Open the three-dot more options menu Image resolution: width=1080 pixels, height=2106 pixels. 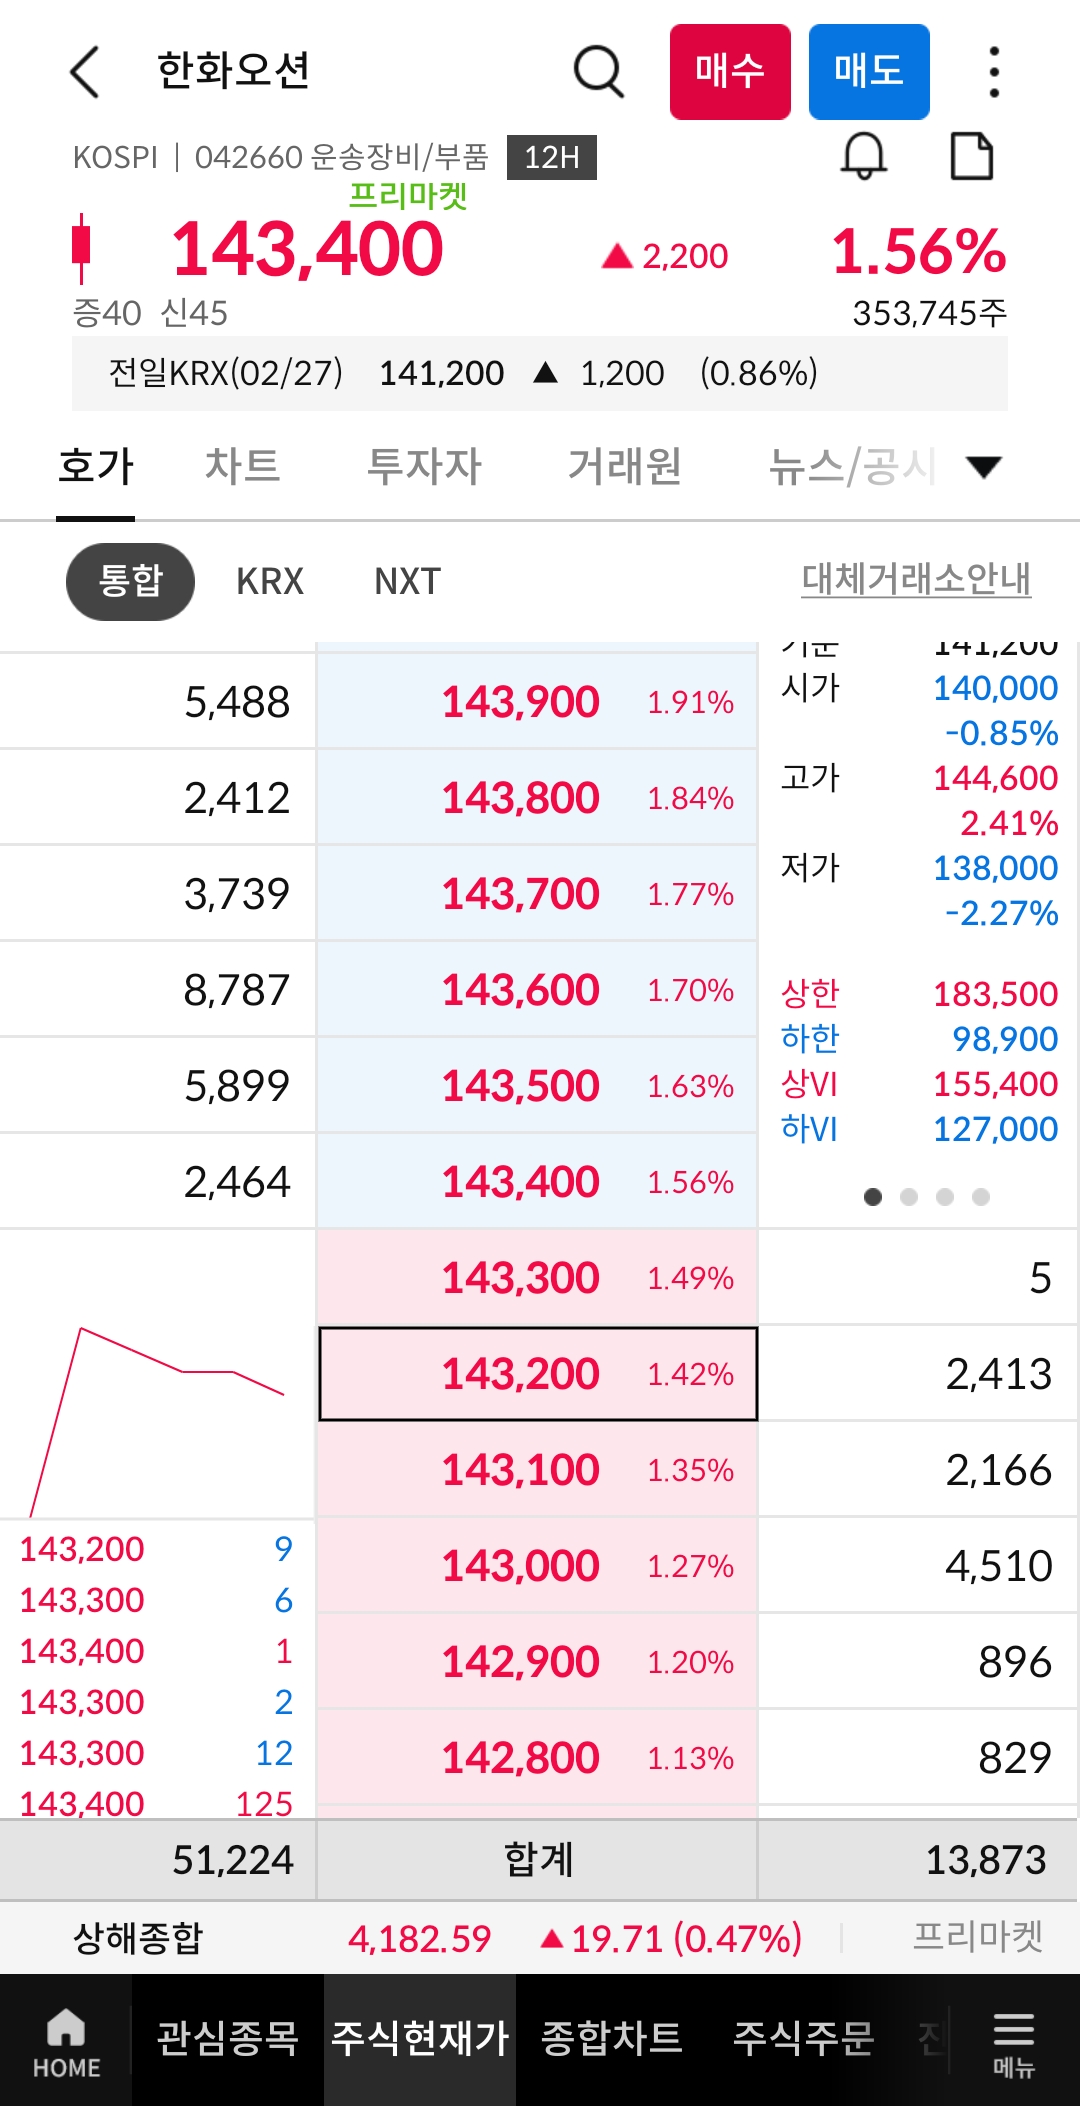point(993,72)
